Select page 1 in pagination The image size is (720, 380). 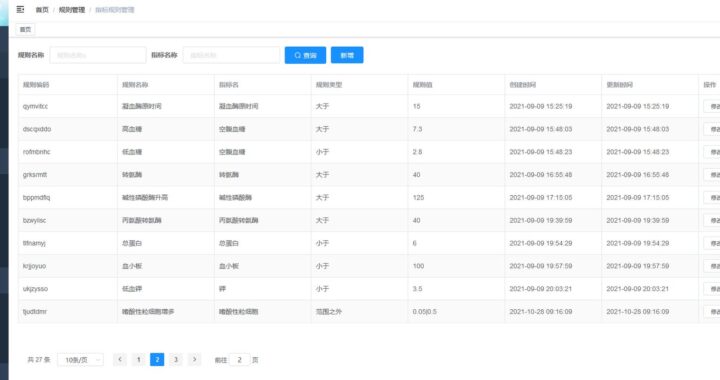tap(138, 359)
